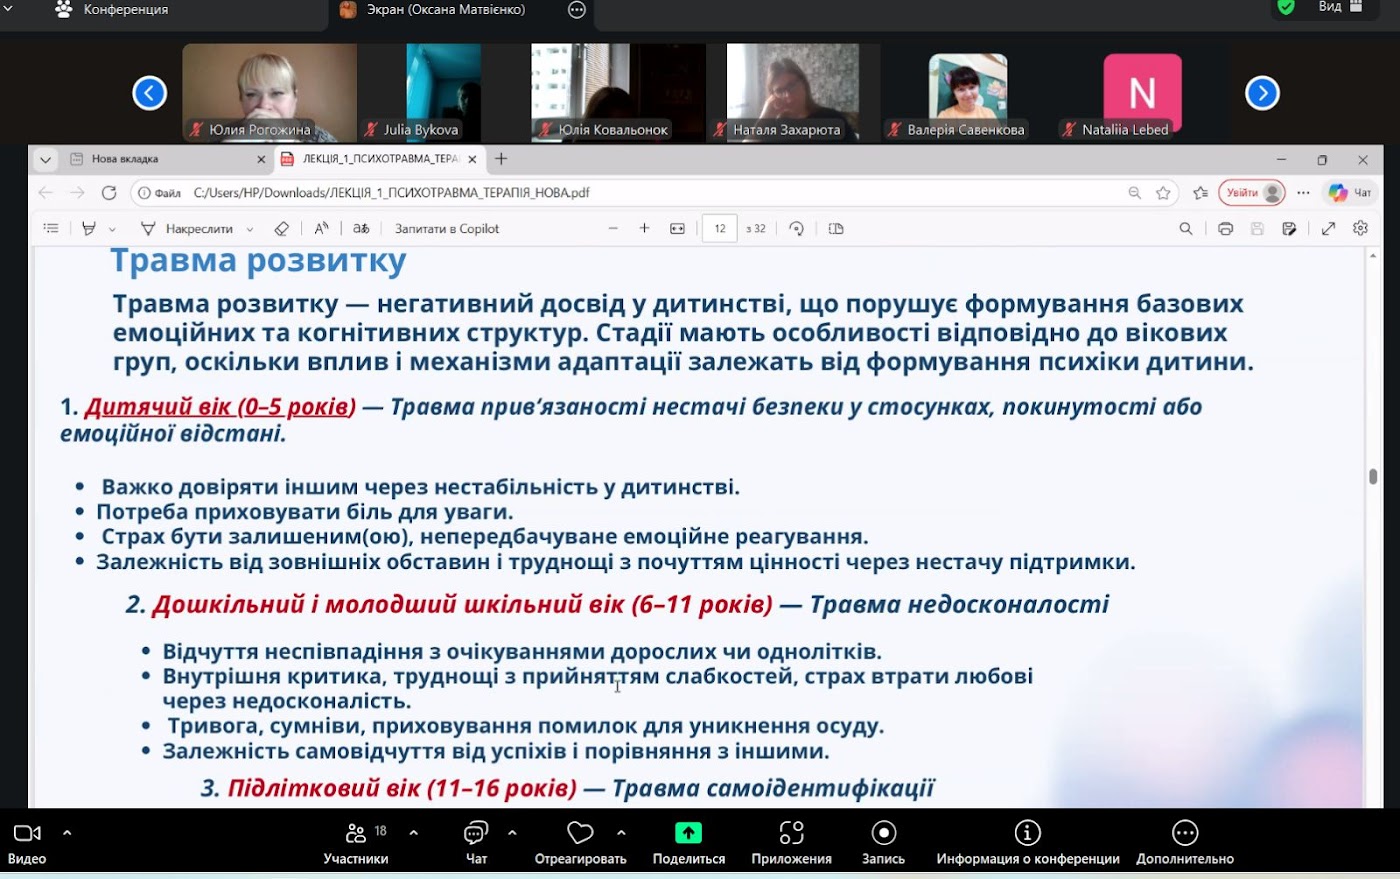Expand the Накреслити draw options arrow
1400x879 pixels.
[x=250, y=230]
